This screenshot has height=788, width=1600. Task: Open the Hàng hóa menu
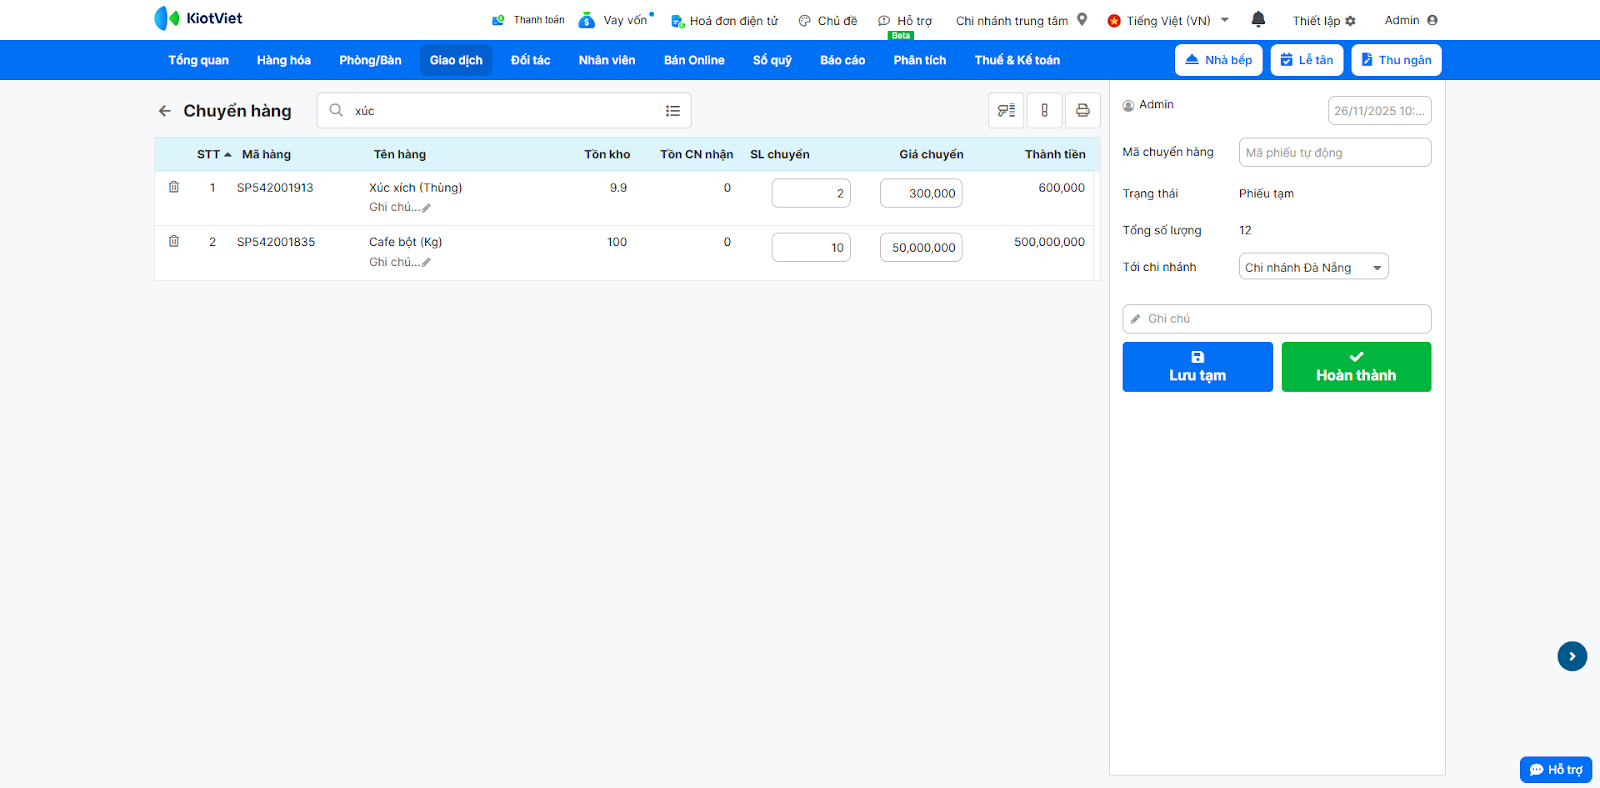pos(284,60)
